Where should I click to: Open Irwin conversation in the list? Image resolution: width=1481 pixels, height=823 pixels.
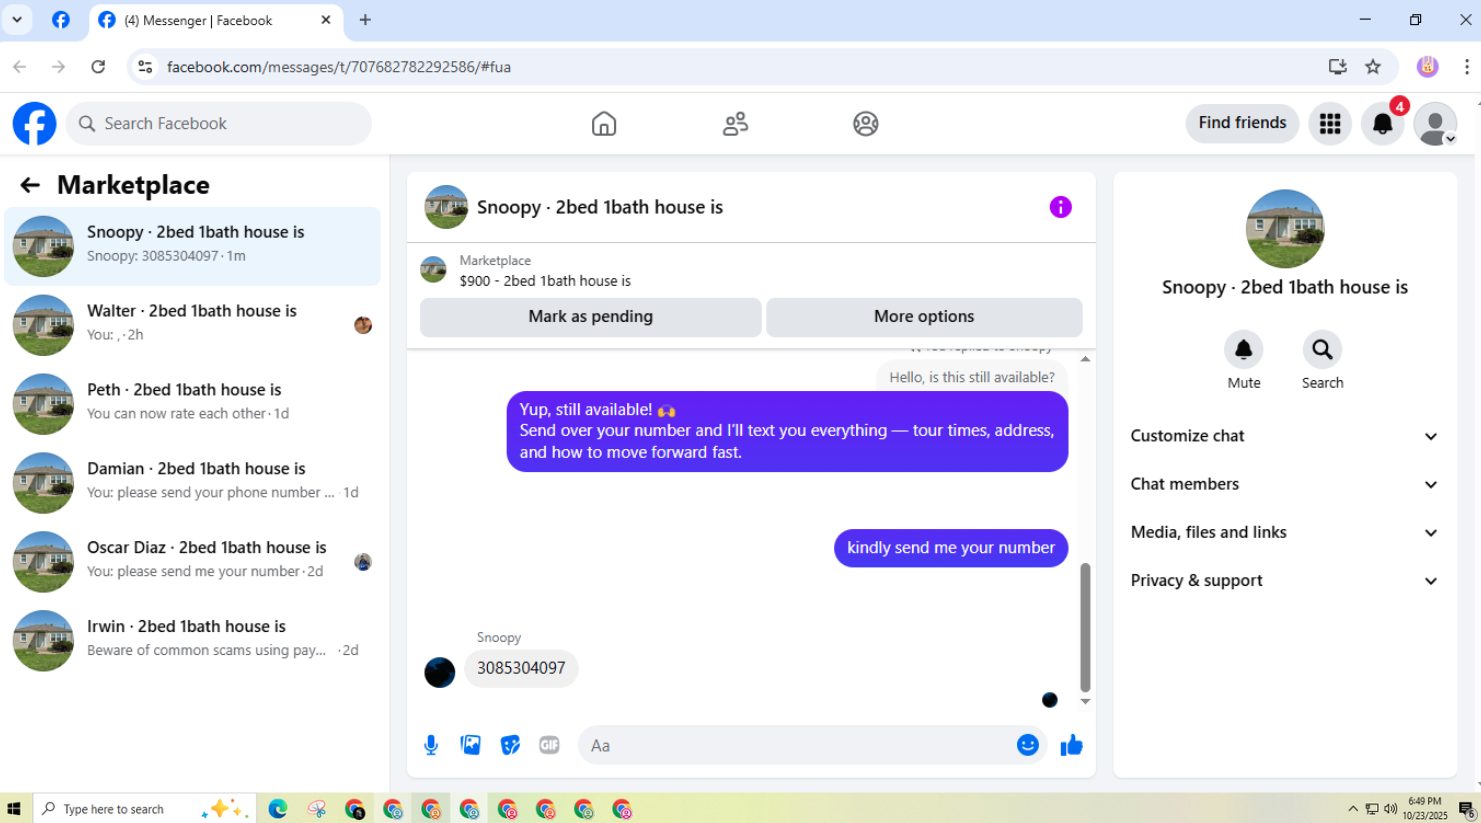tap(193, 641)
